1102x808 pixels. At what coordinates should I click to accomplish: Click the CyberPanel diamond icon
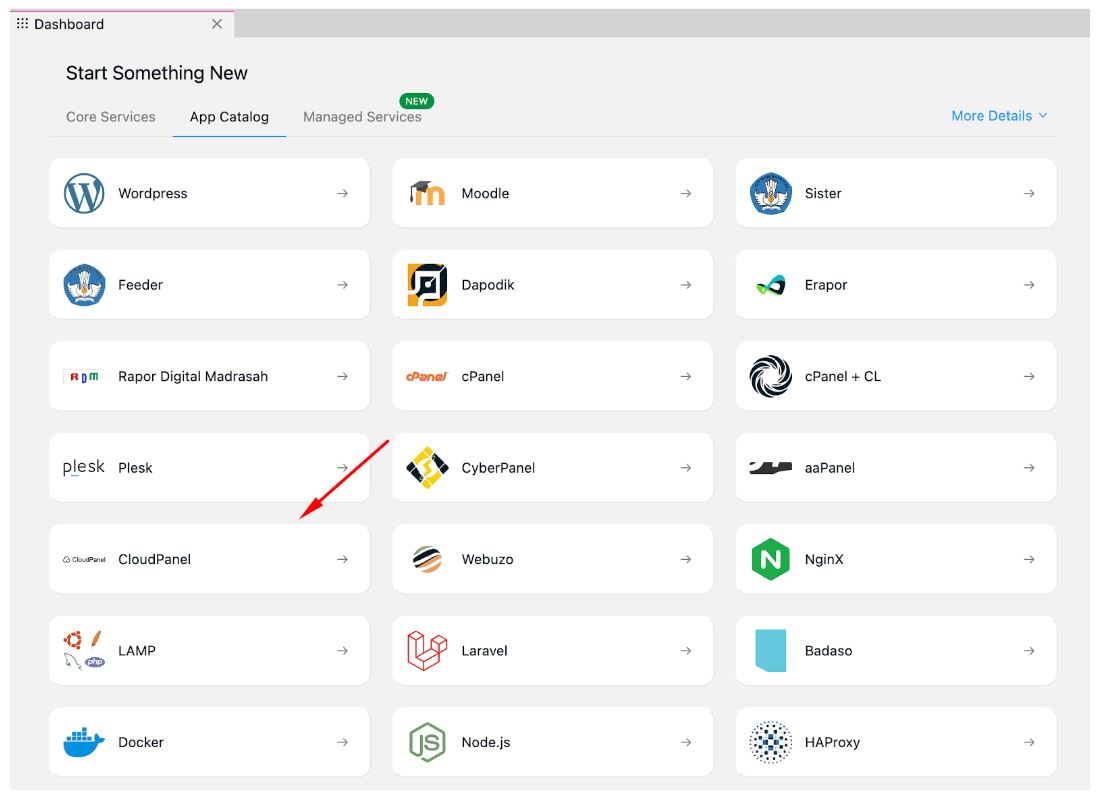point(426,466)
